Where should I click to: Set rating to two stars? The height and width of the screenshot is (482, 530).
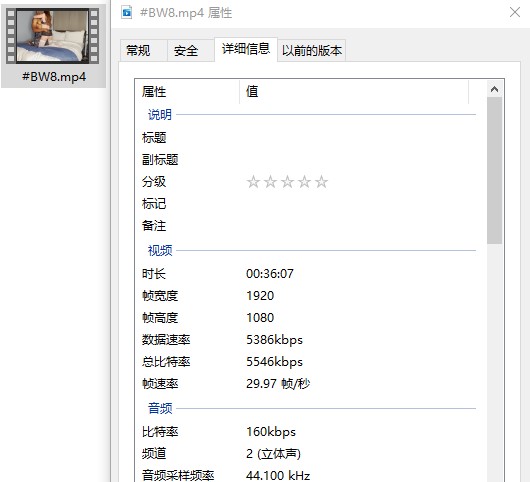pyautogui.click(x=270, y=182)
